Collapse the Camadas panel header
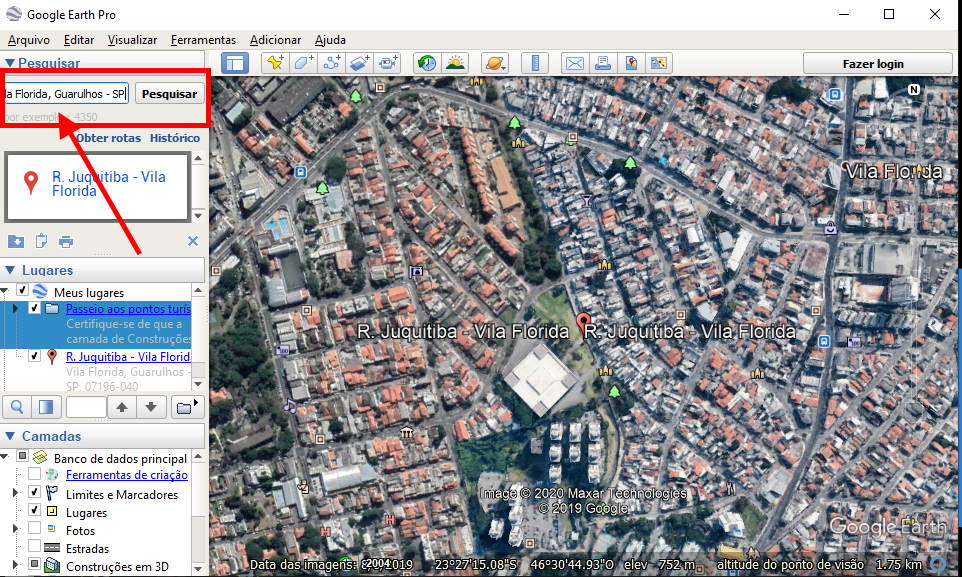Image resolution: width=962 pixels, height=577 pixels. pyautogui.click(x=10, y=435)
